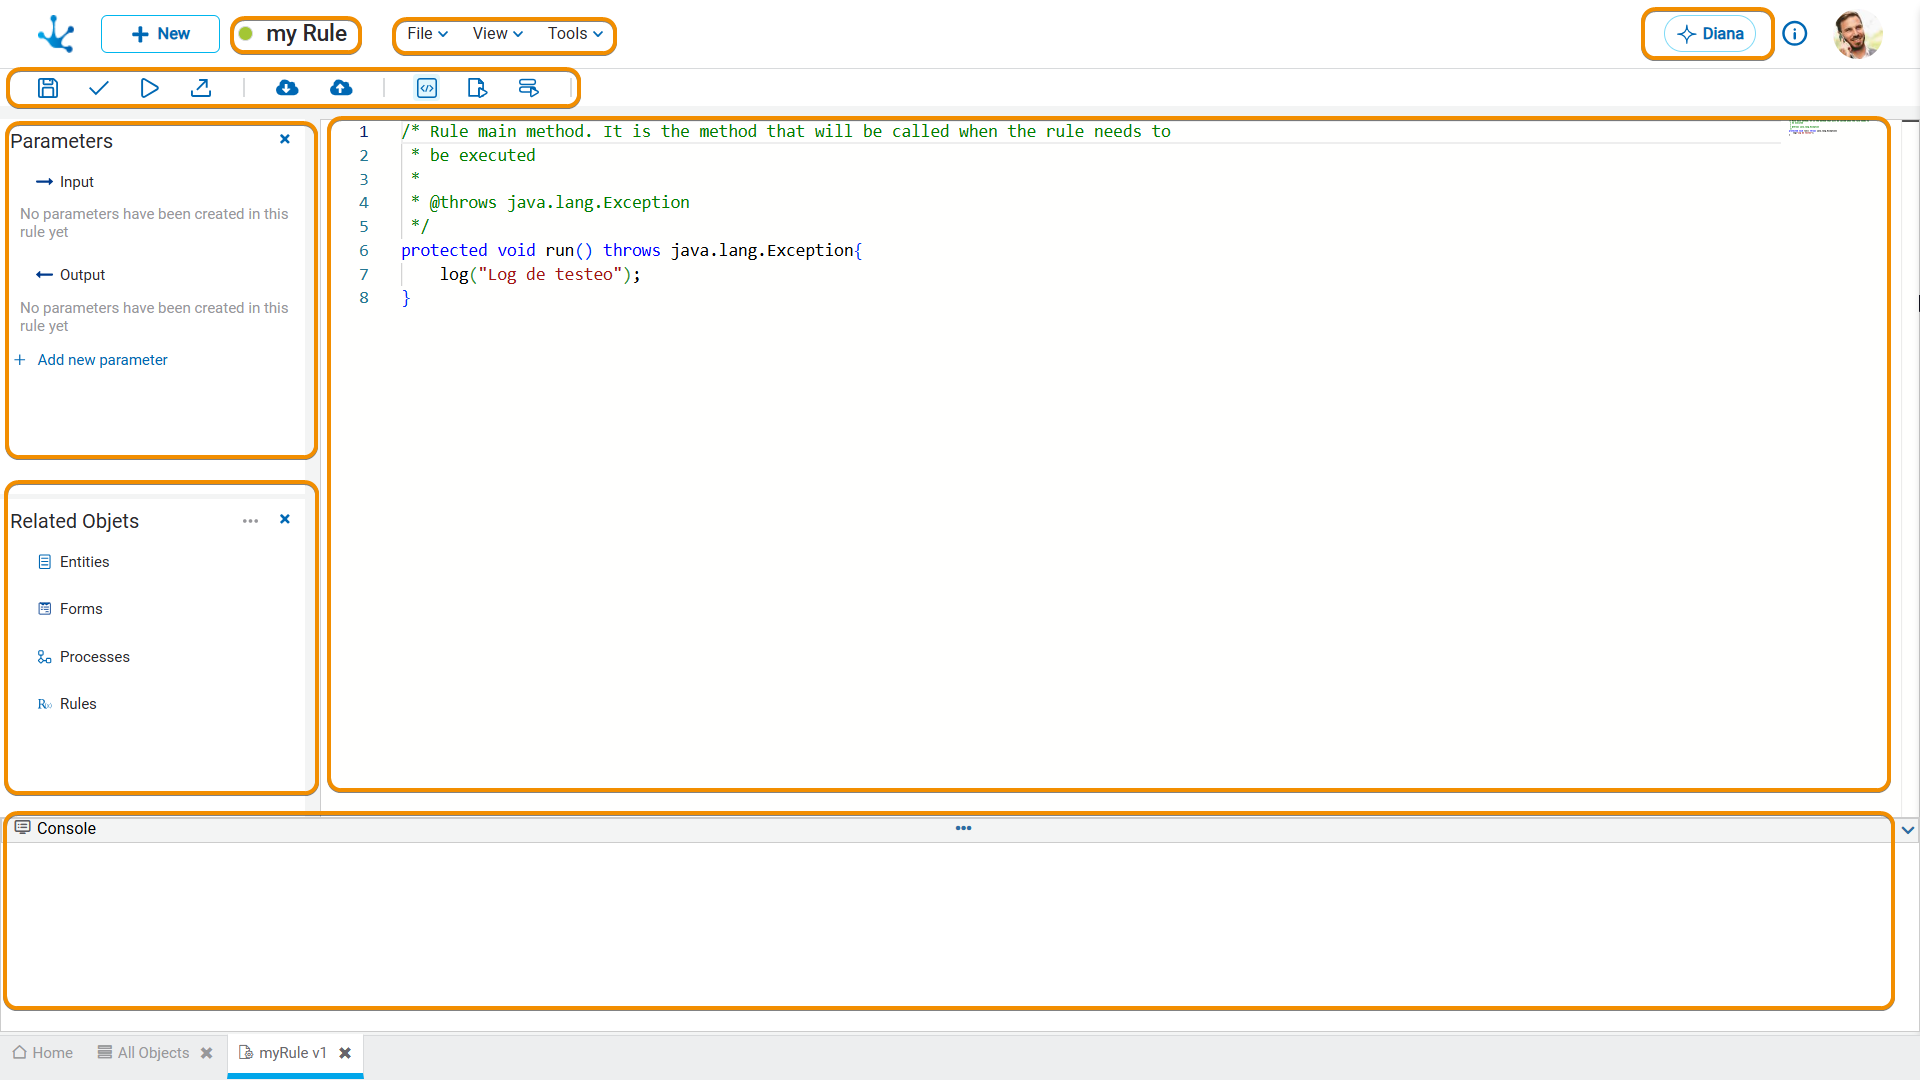Click the New button
Screen dimensions: 1920x1080
[x=160, y=34]
